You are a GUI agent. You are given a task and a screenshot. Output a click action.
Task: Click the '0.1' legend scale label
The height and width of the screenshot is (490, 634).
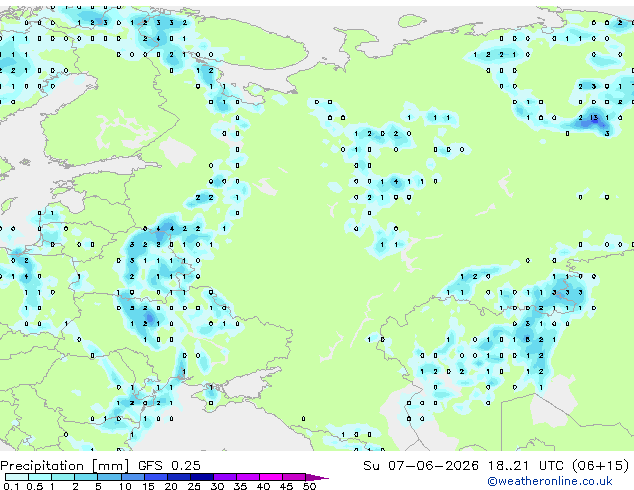[x=10, y=486]
